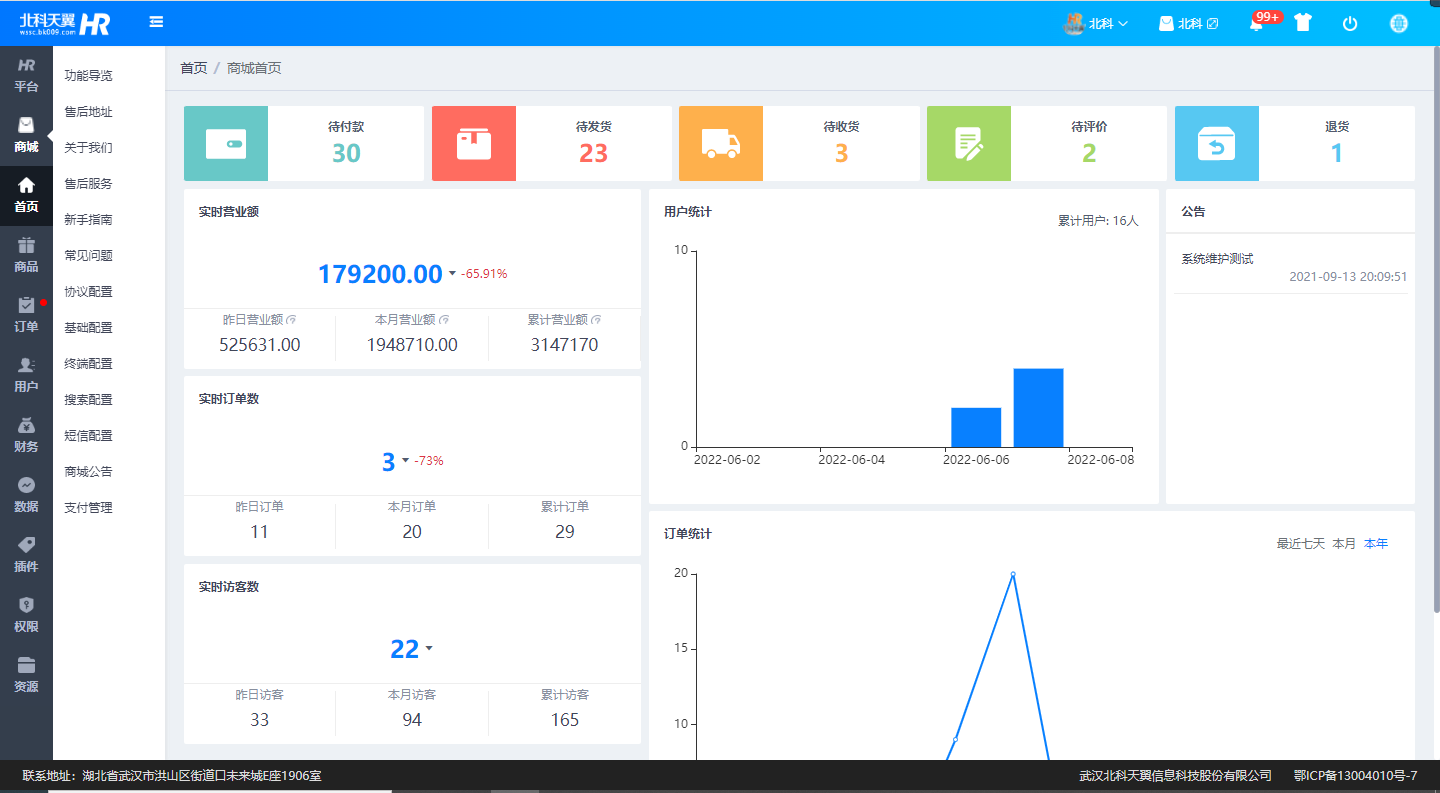The width and height of the screenshot is (1440, 793).
Task: Expand the dropdown arrow beside 179200.00
Action: point(452,274)
